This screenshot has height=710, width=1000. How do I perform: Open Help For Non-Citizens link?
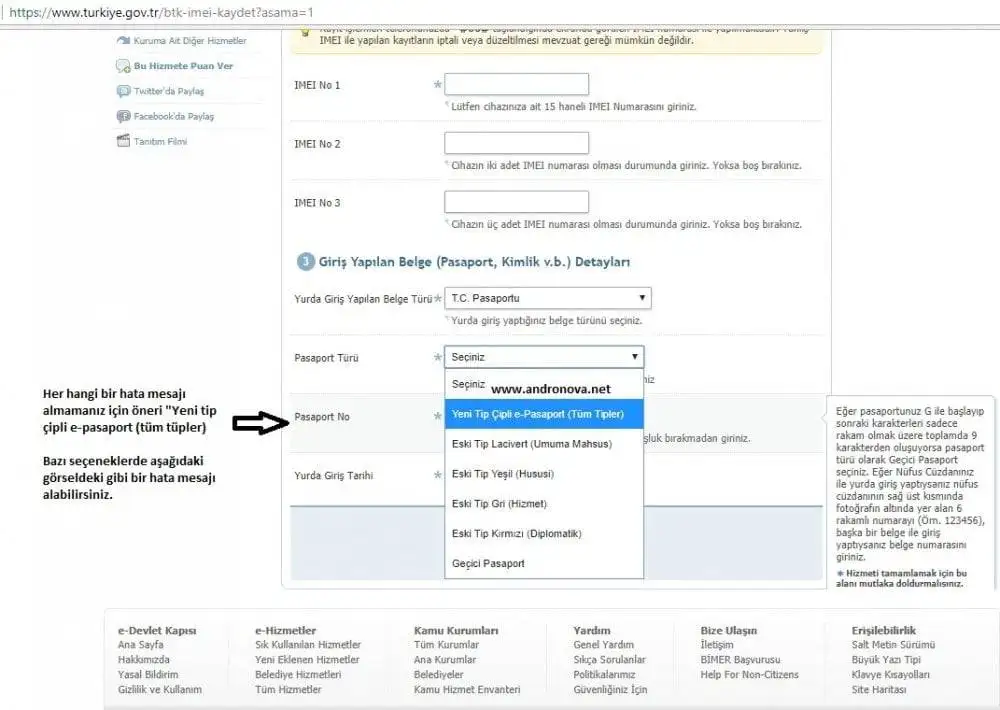pyautogui.click(x=749, y=674)
